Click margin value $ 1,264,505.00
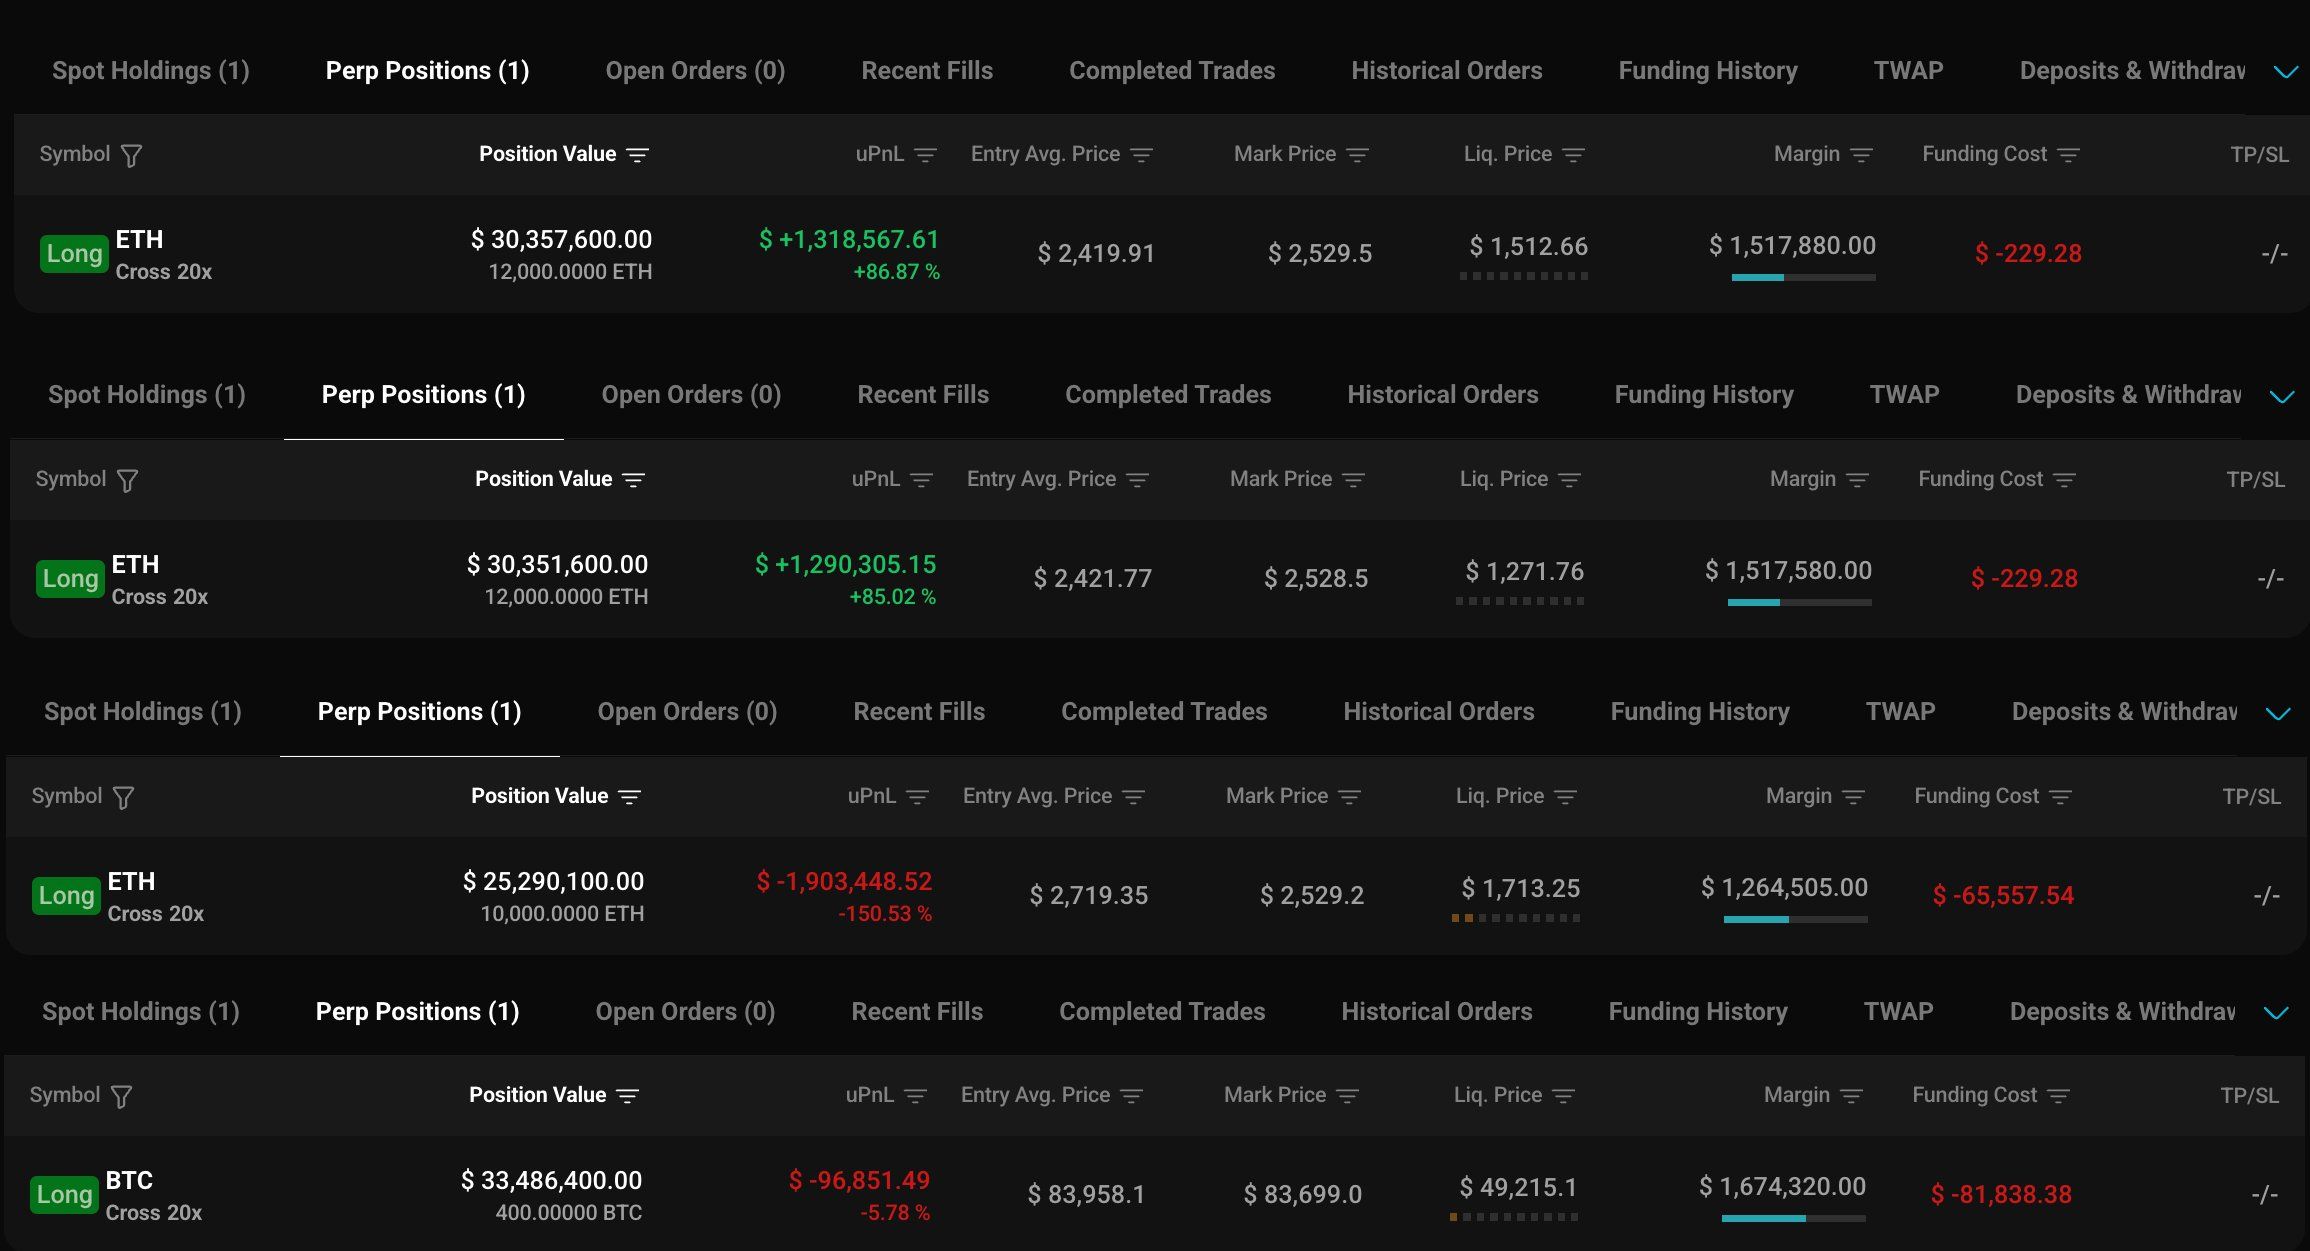The height and width of the screenshot is (1251, 2310). pos(1784,888)
